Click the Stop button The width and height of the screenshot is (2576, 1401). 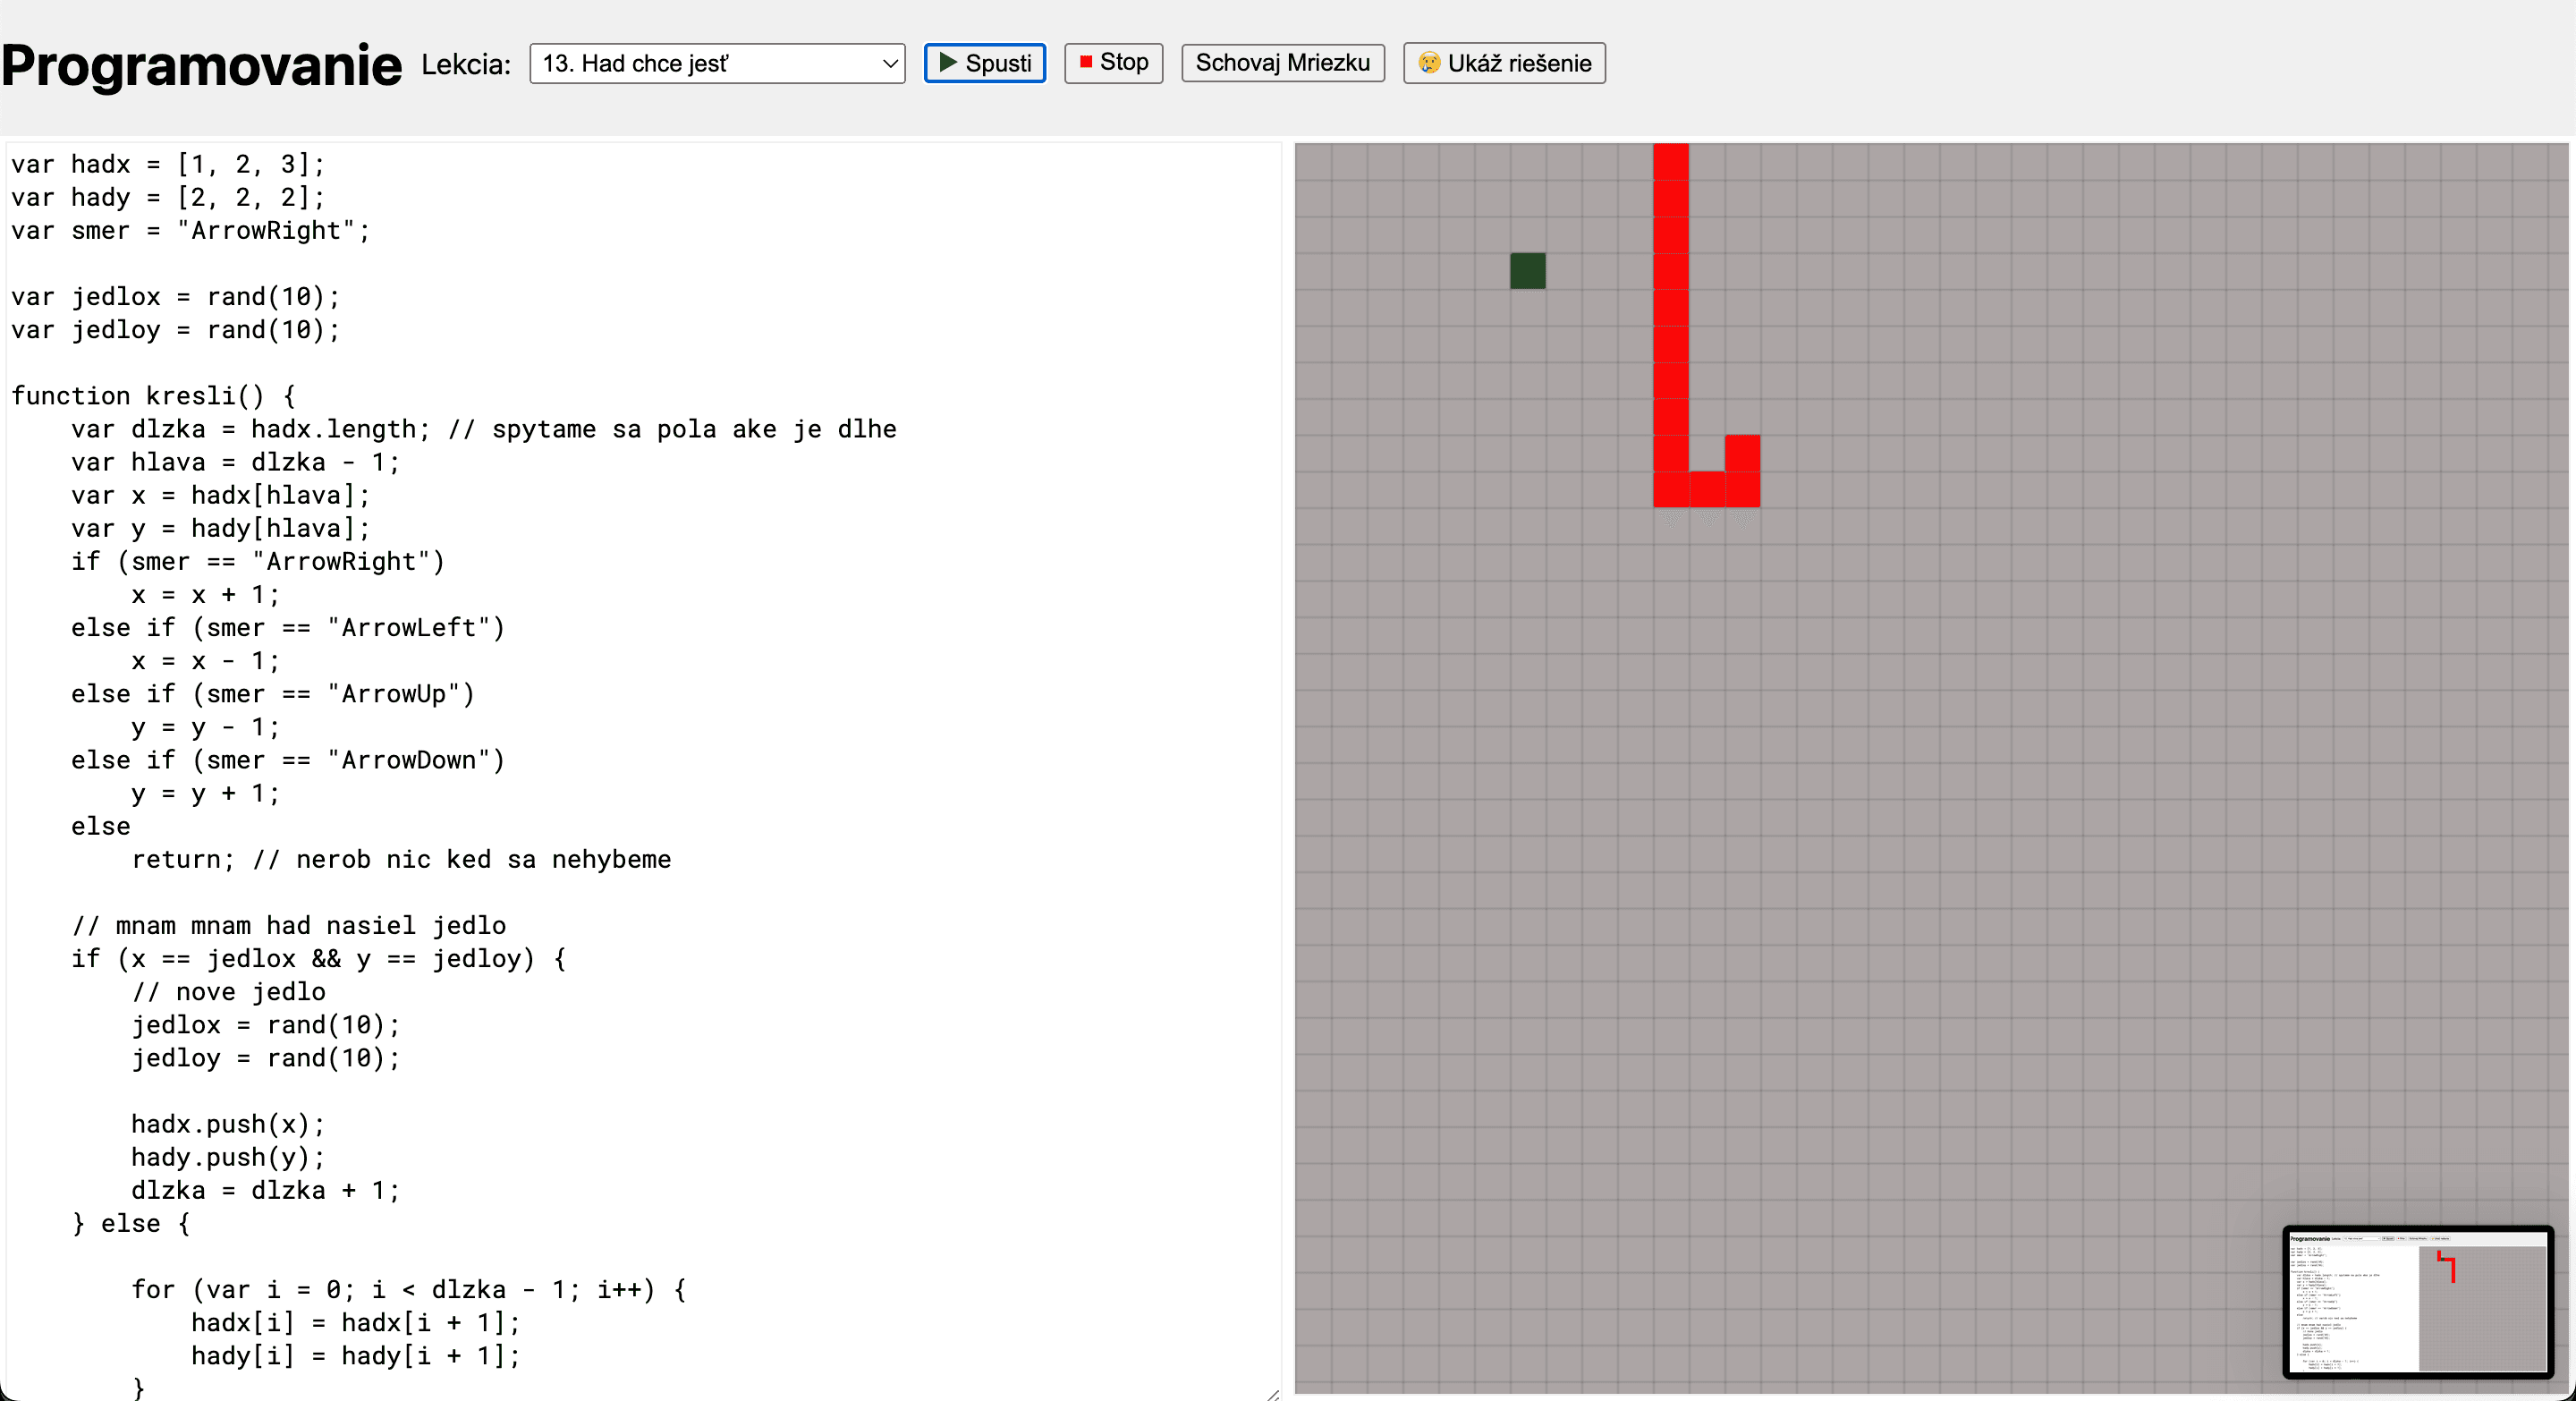[x=1113, y=63]
